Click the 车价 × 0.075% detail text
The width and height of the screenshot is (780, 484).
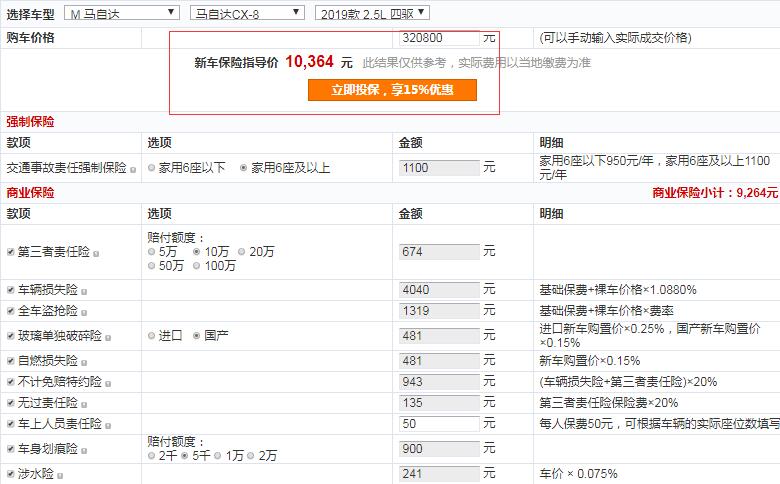point(579,474)
